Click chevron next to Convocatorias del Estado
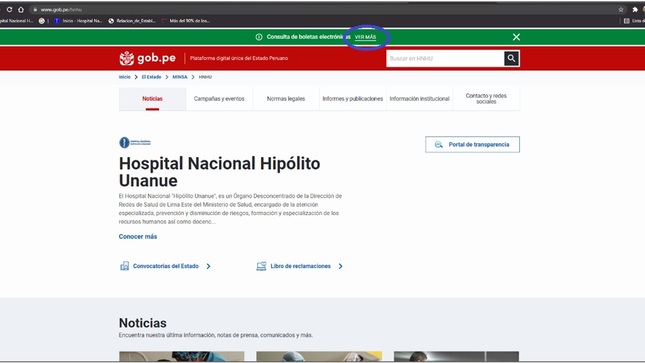645x363 pixels. [209, 266]
